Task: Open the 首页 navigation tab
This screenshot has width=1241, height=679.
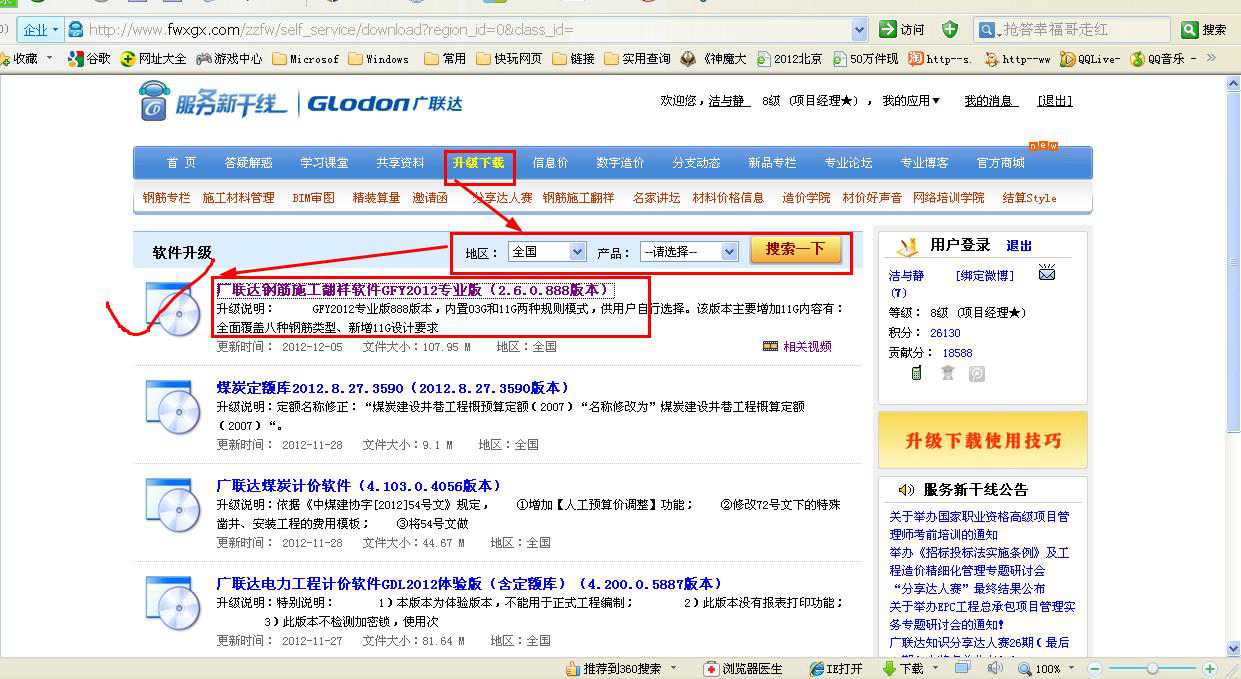Action: click(x=181, y=163)
